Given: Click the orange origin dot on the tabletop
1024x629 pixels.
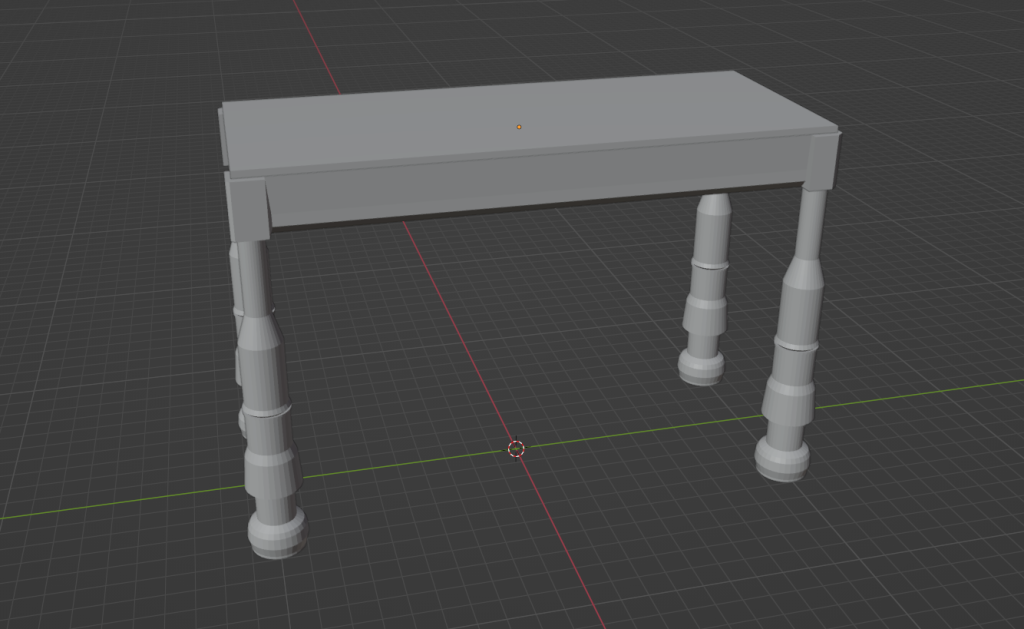Looking at the screenshot, I should (x=519, y=127).
